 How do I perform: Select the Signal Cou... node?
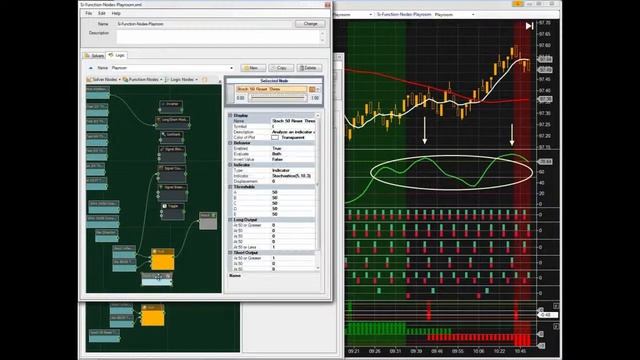tap(172, 173)
